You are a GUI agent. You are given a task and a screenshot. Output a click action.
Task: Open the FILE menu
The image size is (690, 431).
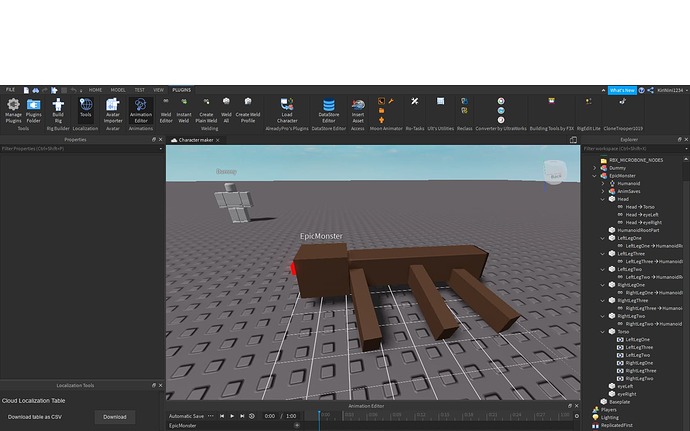[x=10, y=90]
